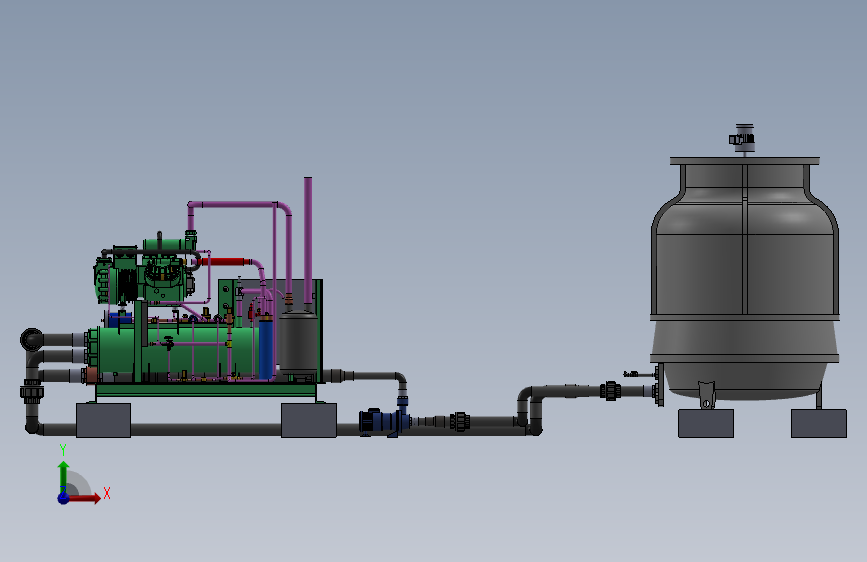Select the leftmost concrete block under the skid
The width and height of the screenshot is (867, 562).
(x=103, y=420)
